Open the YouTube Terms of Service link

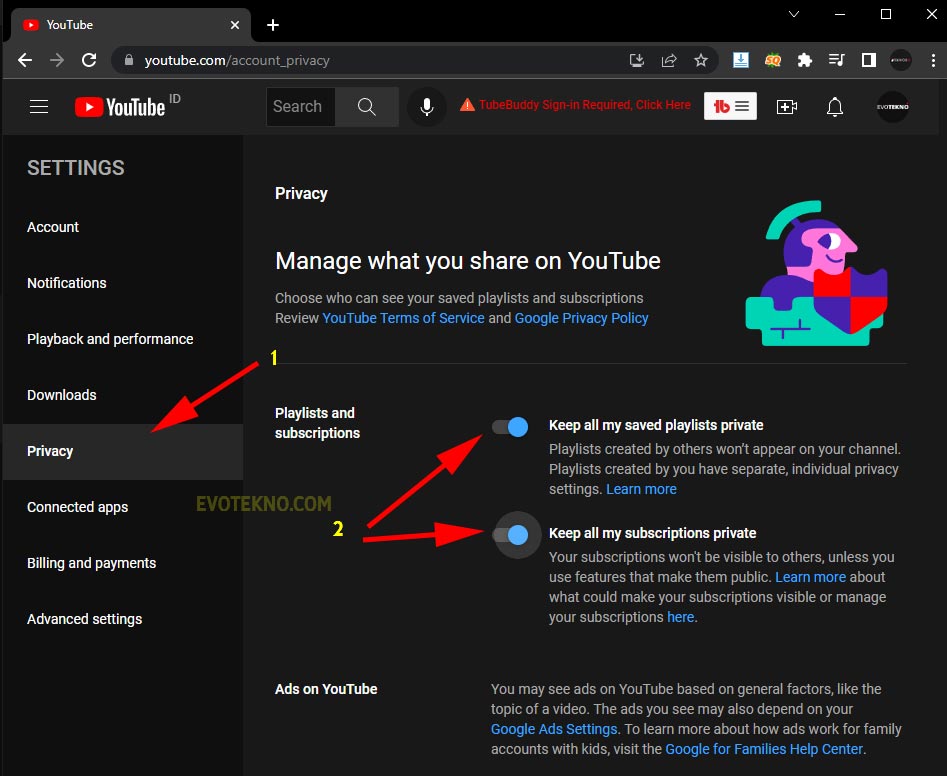click(x=403, y=318)
